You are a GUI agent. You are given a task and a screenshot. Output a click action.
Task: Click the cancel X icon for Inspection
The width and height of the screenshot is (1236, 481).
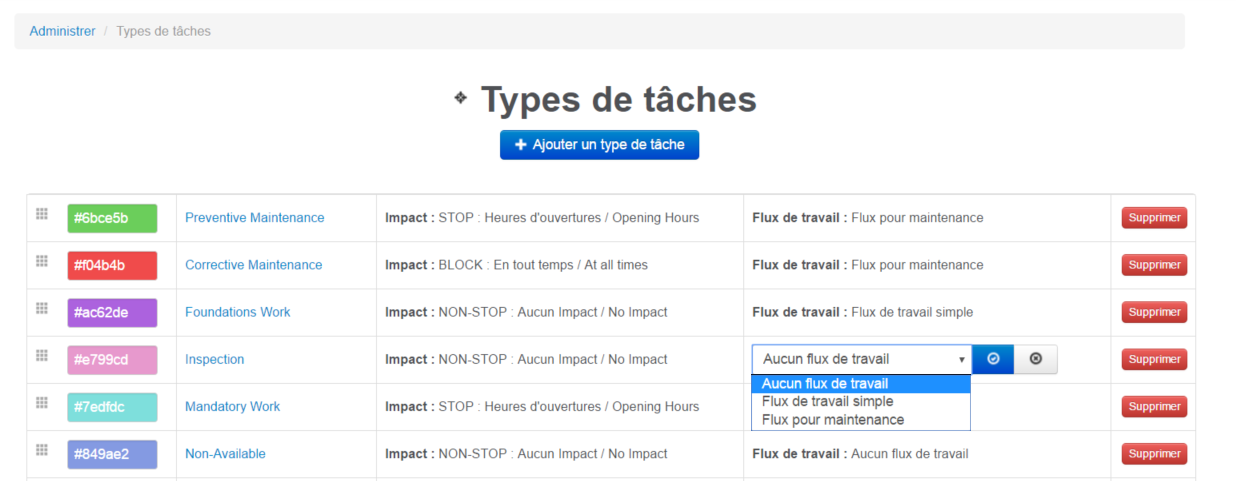[x=1035, y=359]
